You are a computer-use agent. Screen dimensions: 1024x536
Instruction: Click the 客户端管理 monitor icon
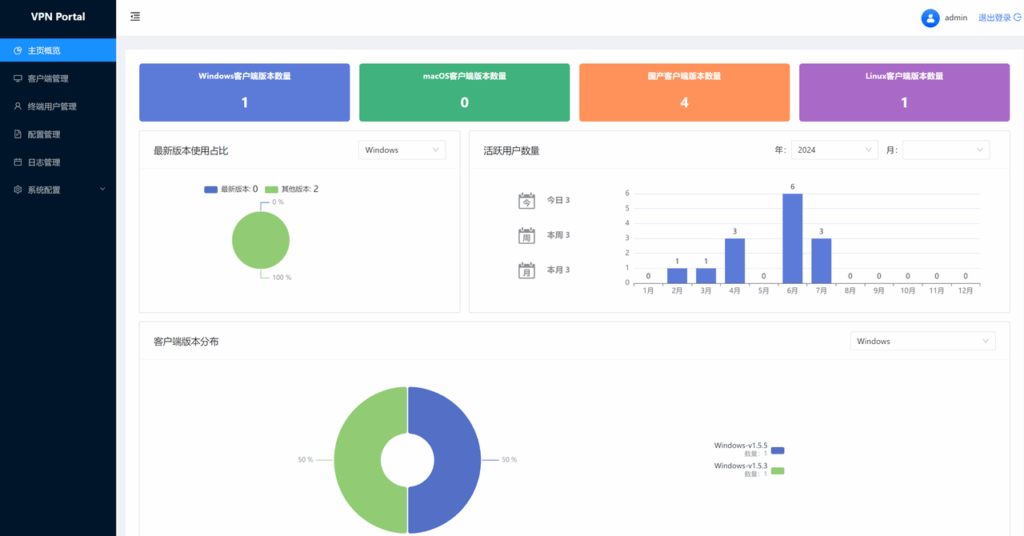coord(18,78)
